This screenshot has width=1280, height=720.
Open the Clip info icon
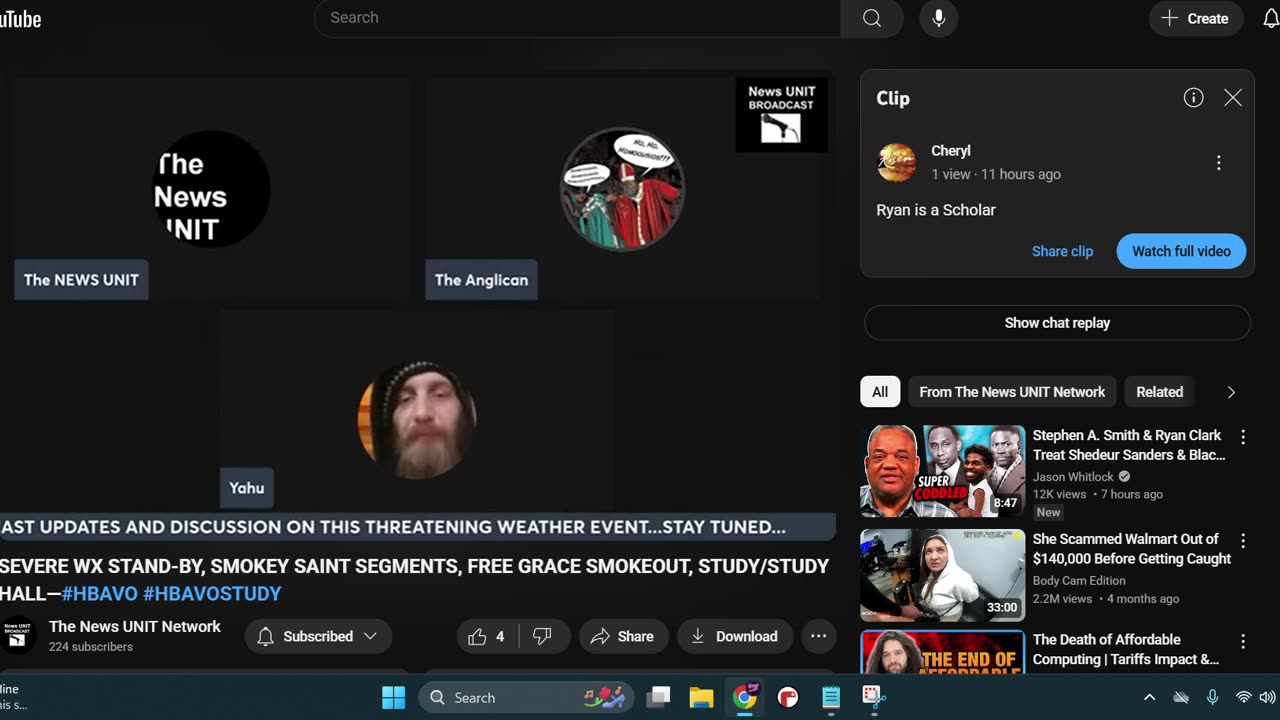tap(1193, 97)
